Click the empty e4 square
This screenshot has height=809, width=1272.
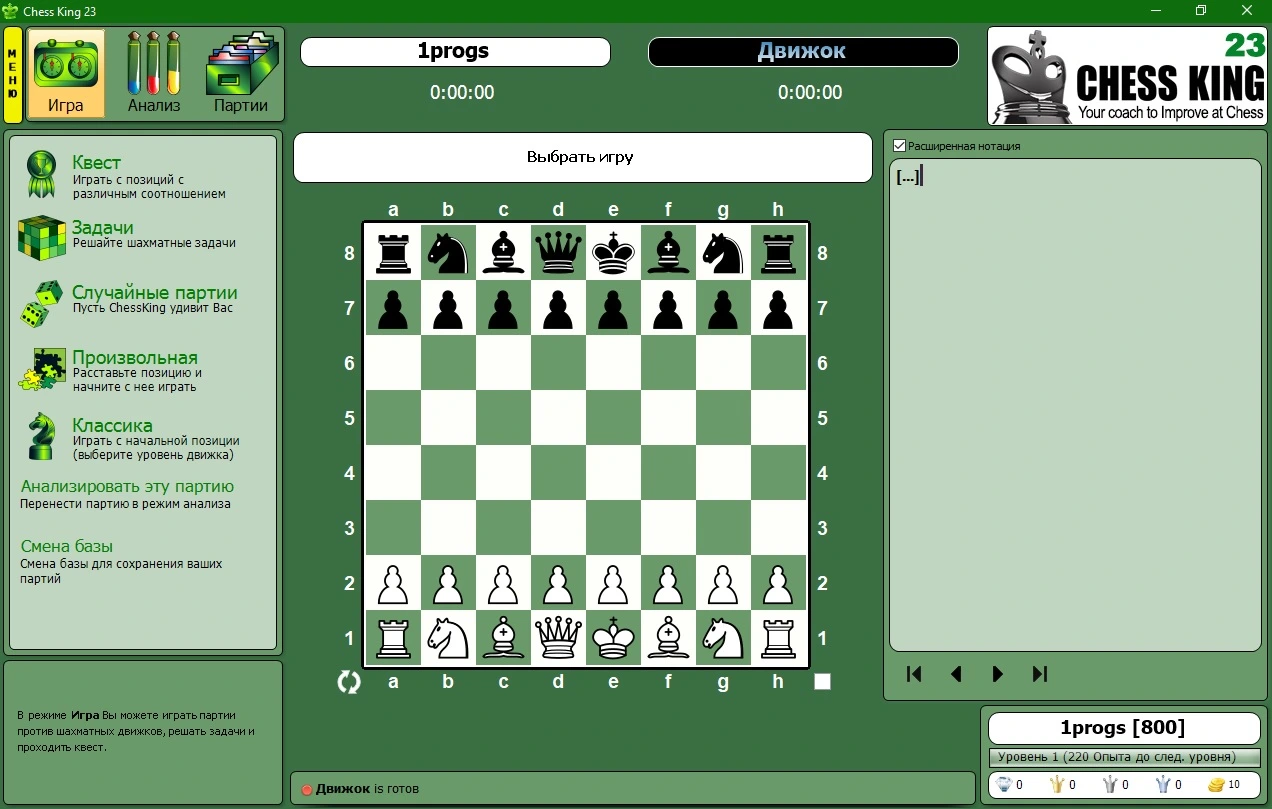613,473
